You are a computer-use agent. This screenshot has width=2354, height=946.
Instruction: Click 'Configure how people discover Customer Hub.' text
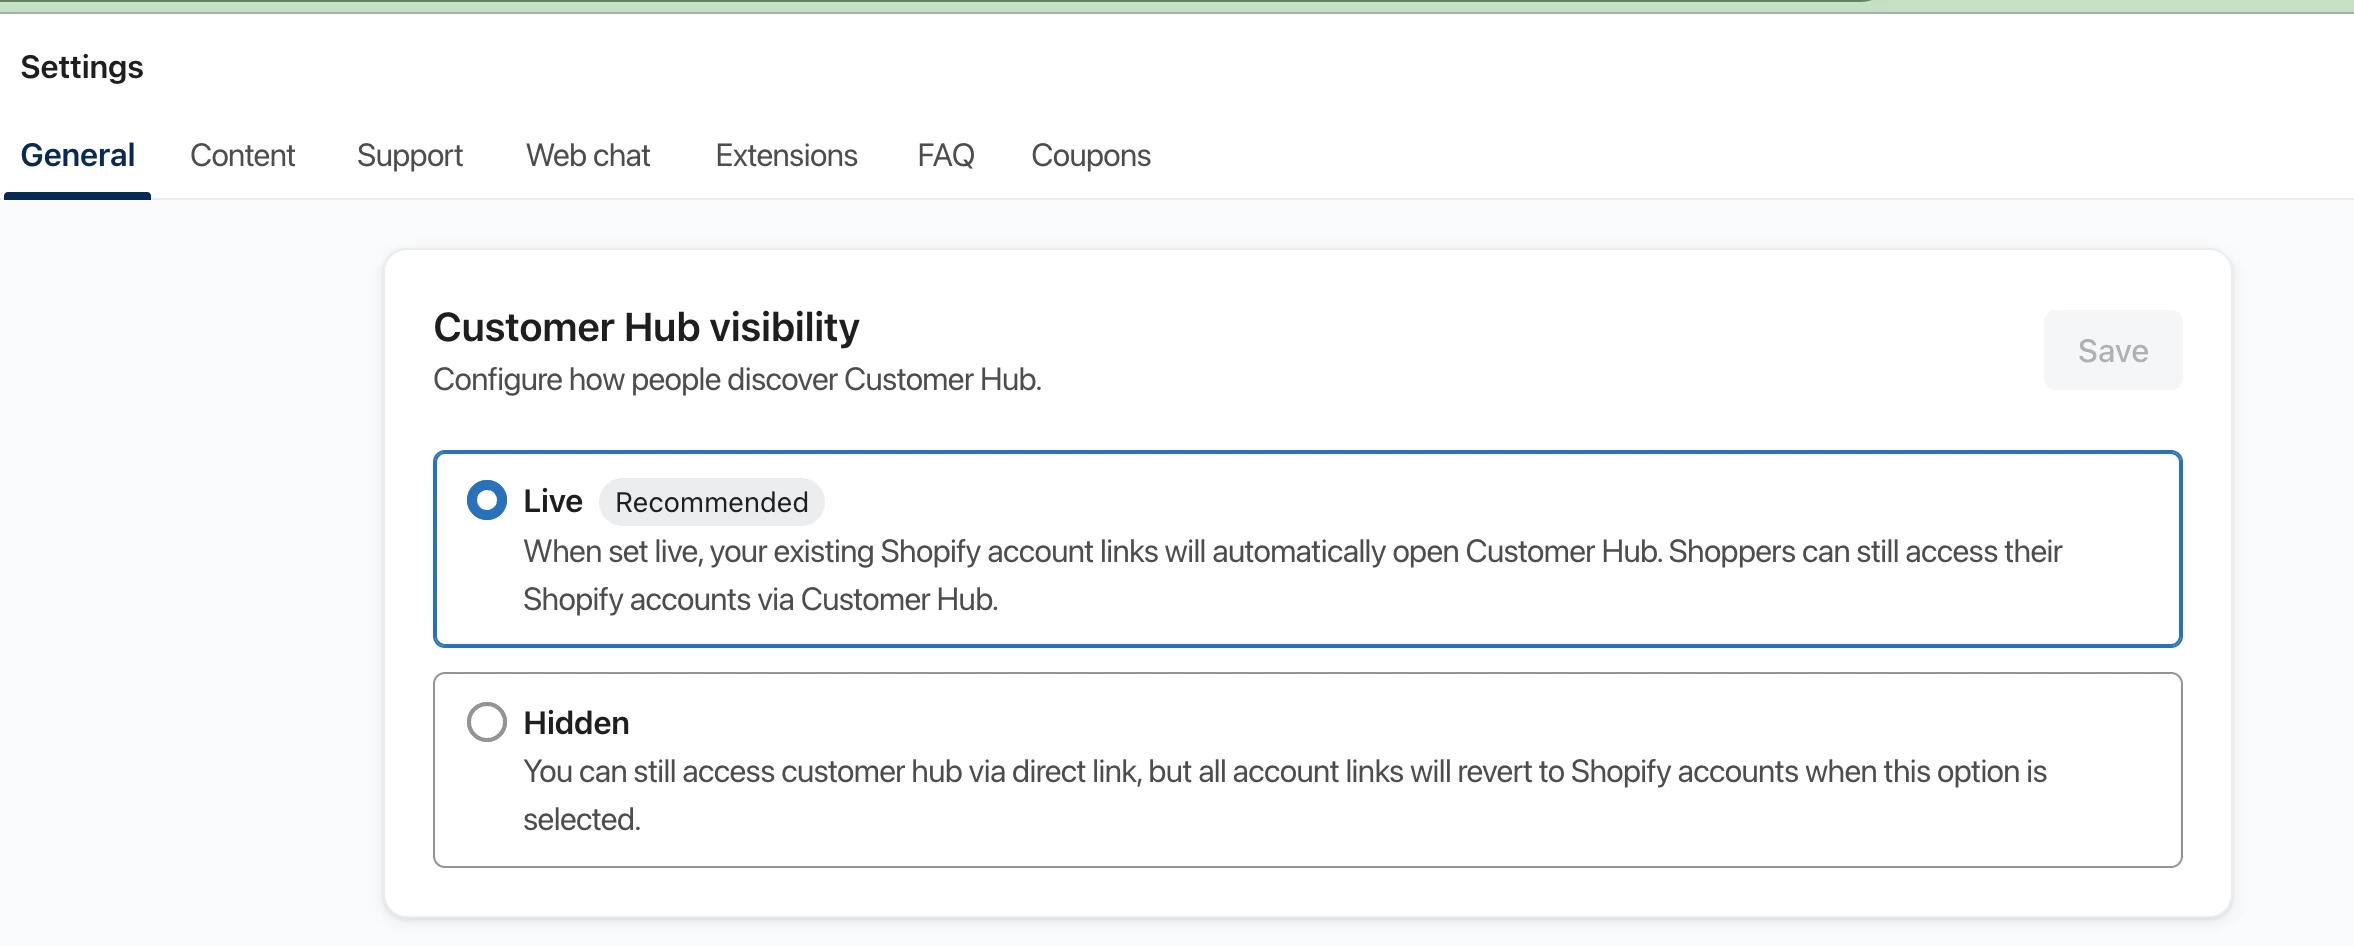coord(738,380)
